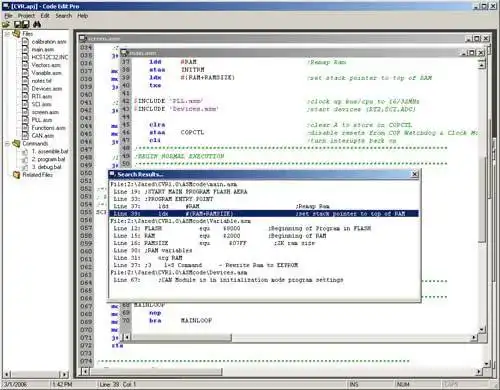Maximize the screen.asm editor window
The width and height of the screenshot is (500, 390).
click(477, 39)
